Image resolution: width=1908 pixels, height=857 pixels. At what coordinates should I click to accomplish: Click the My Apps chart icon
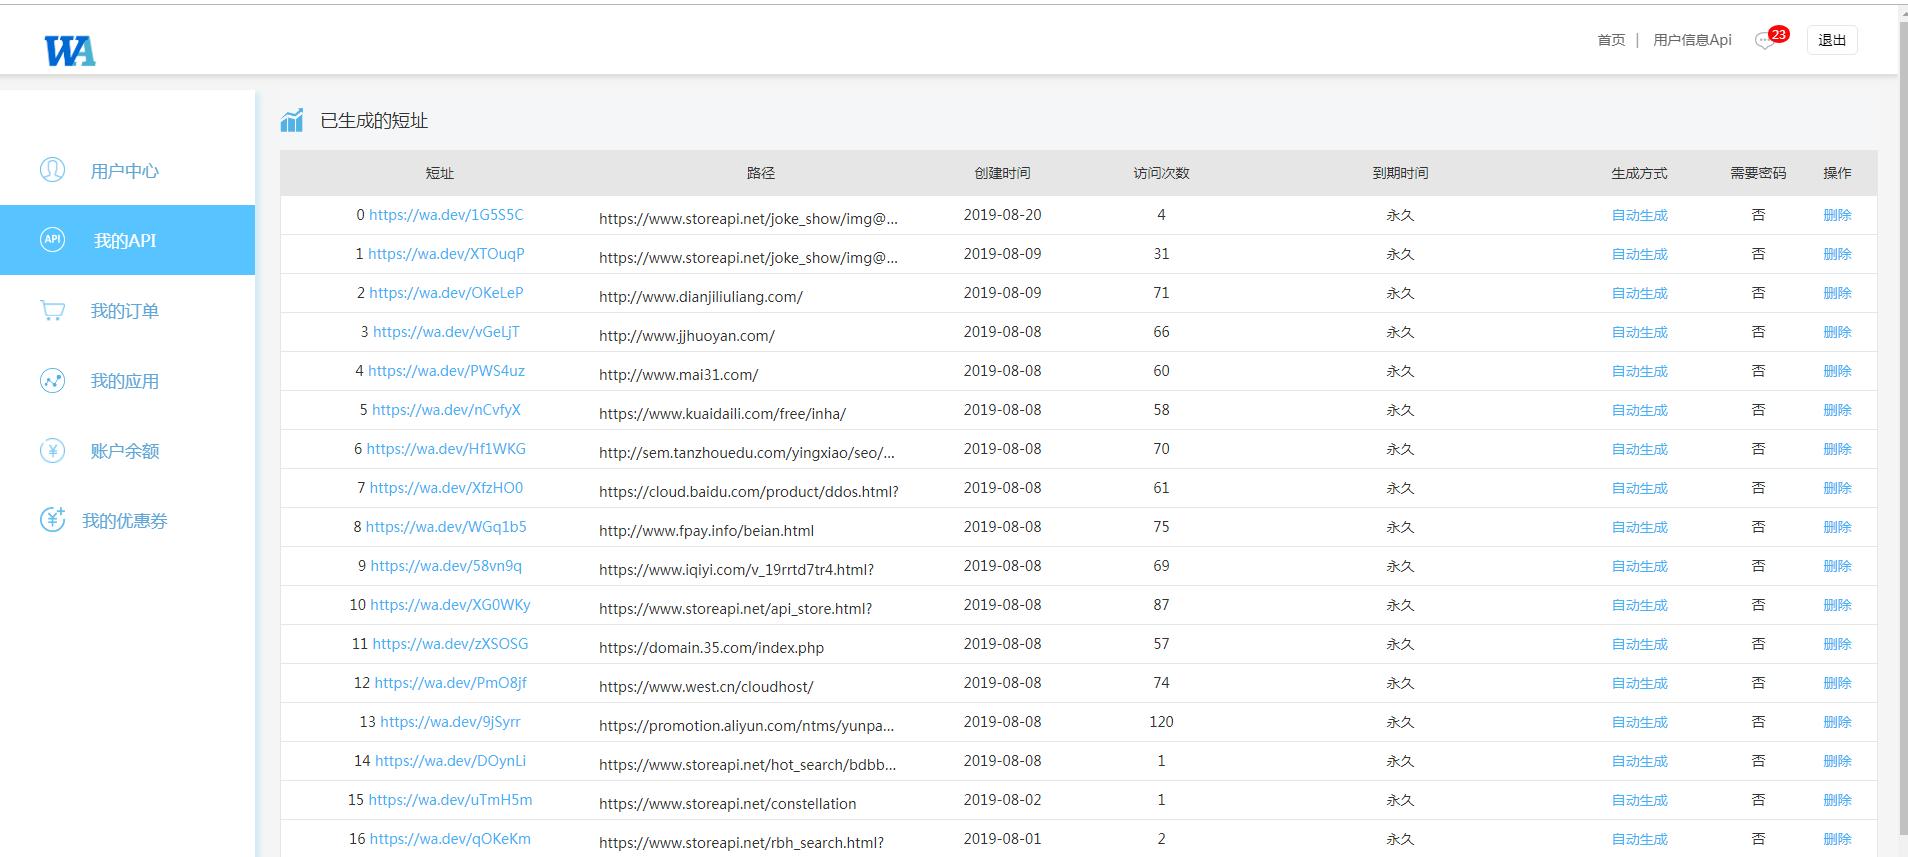pyautogui.click(x=52, y=381)
